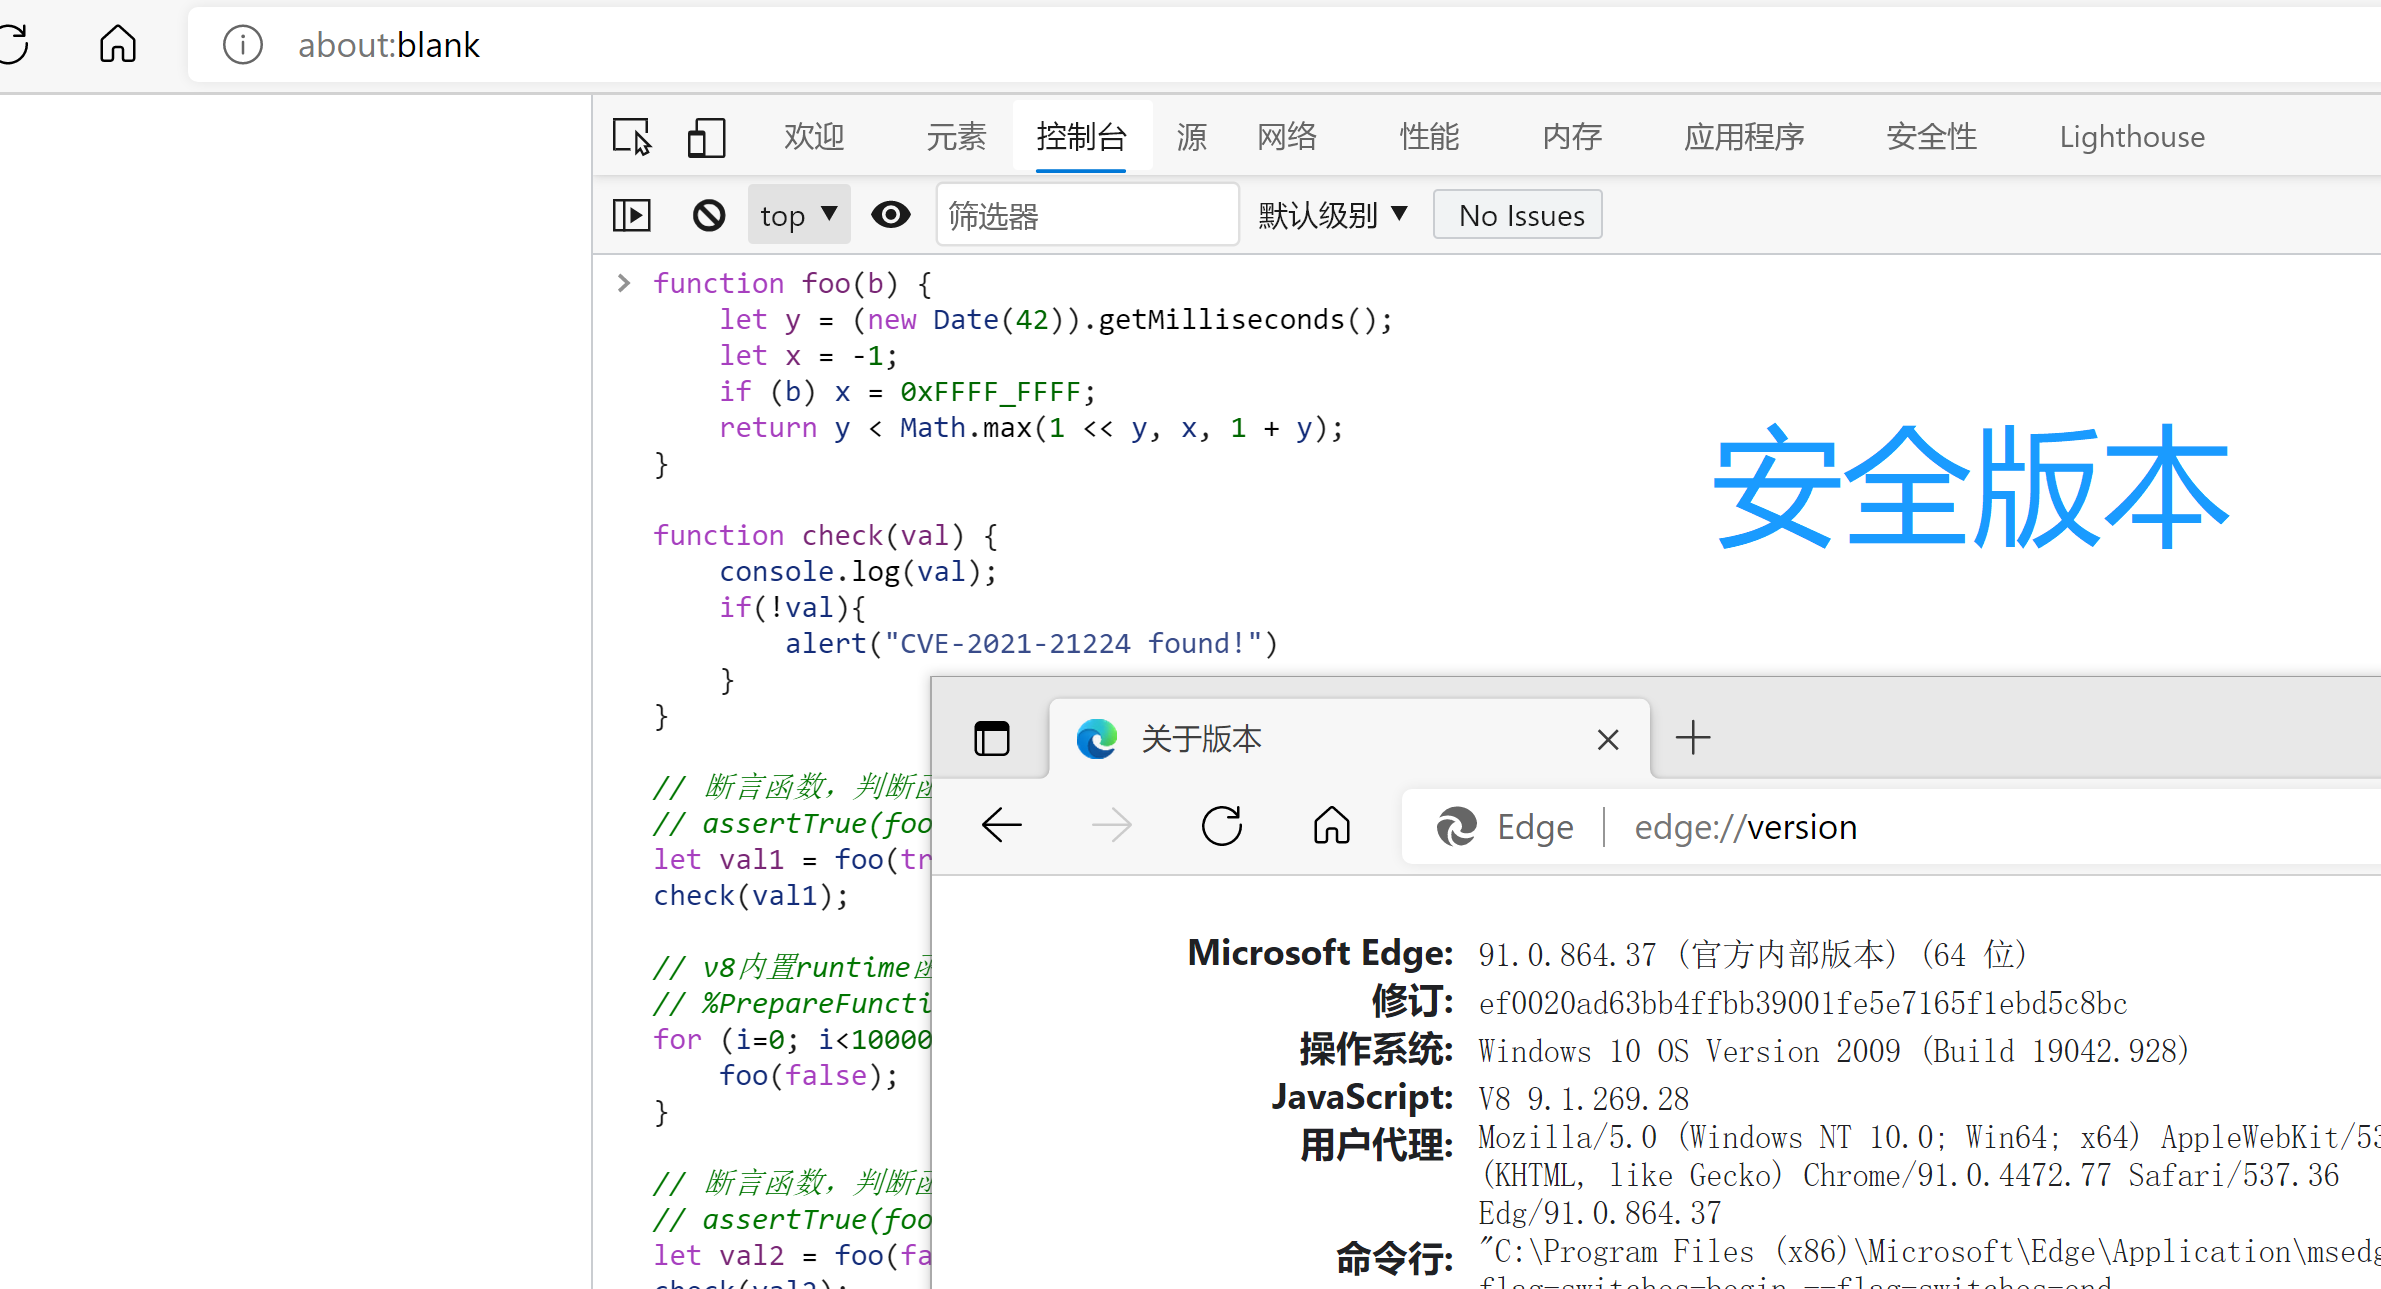Screen dimensions: 2381x1289
Task: Go back in the version window
Action: (x=1001, y=826)
